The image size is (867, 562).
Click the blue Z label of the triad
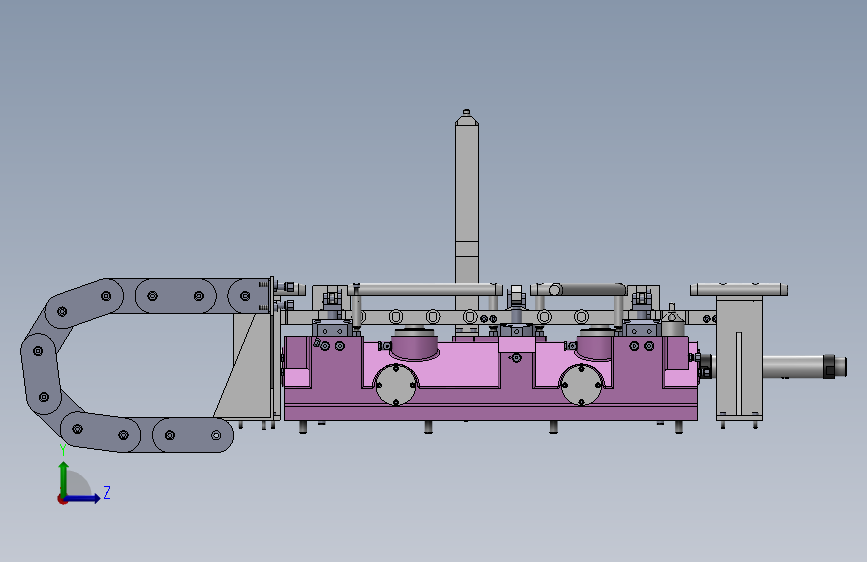pyautogui.click(x=107, y=492)
